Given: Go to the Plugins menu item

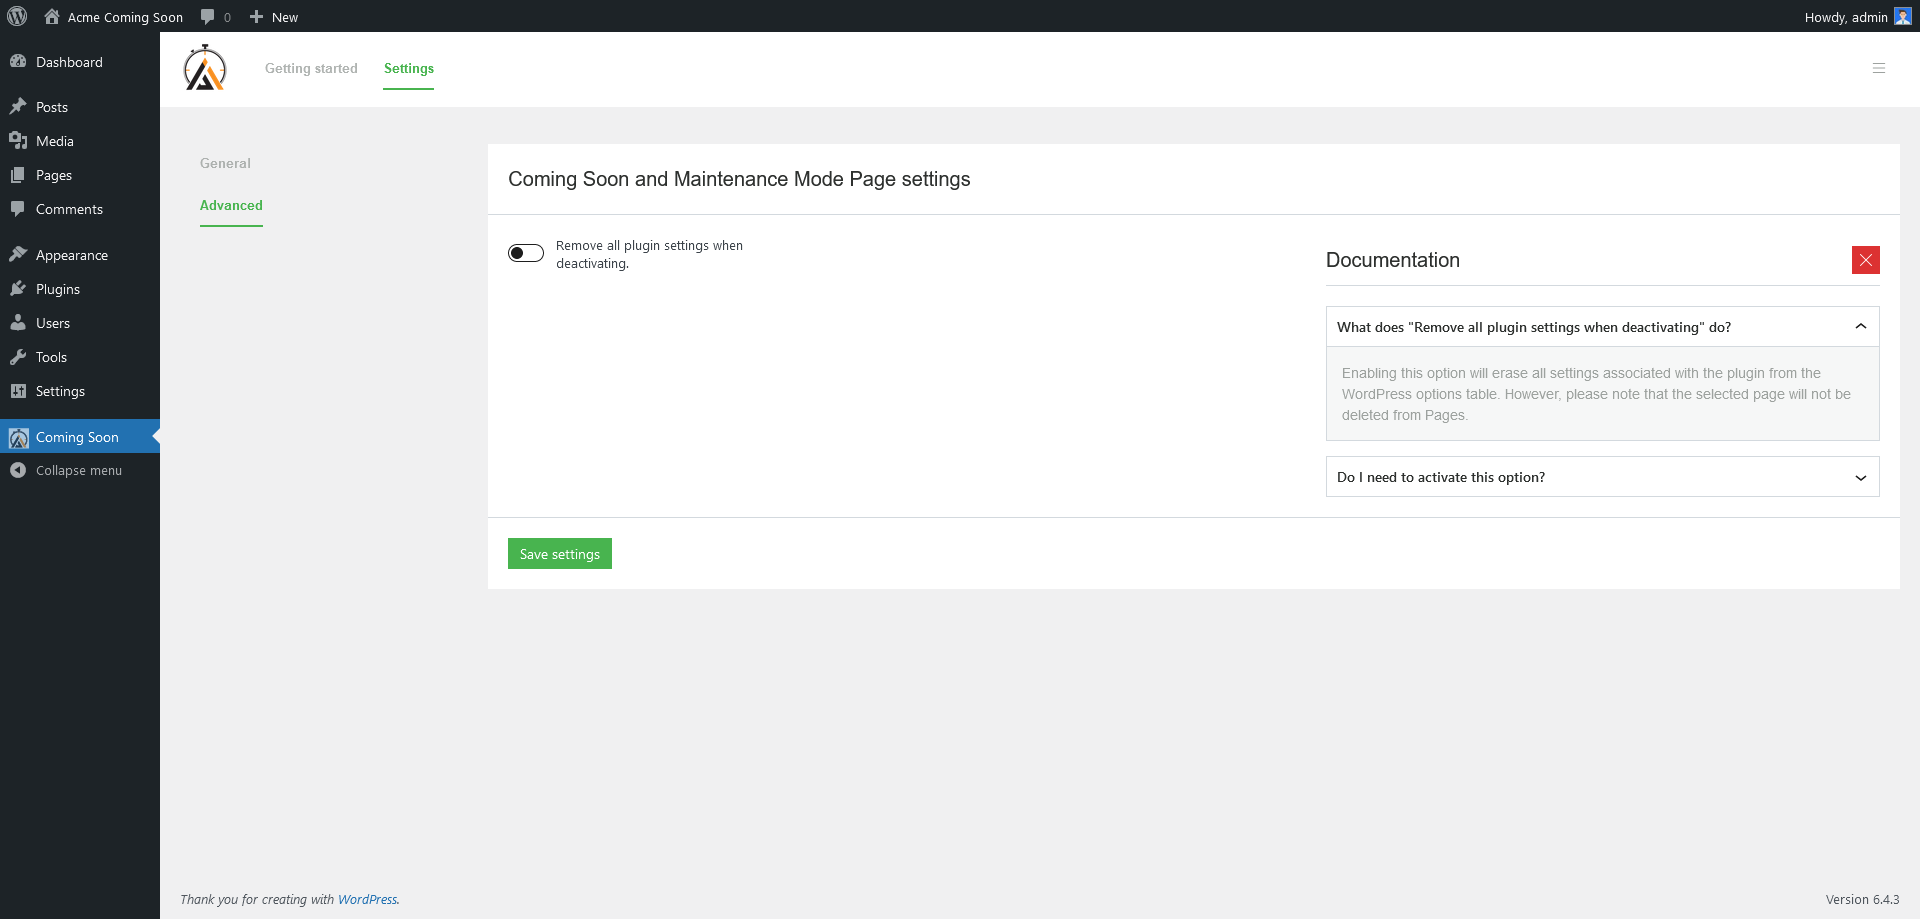Looking at the screenshot, I should 80,289.
